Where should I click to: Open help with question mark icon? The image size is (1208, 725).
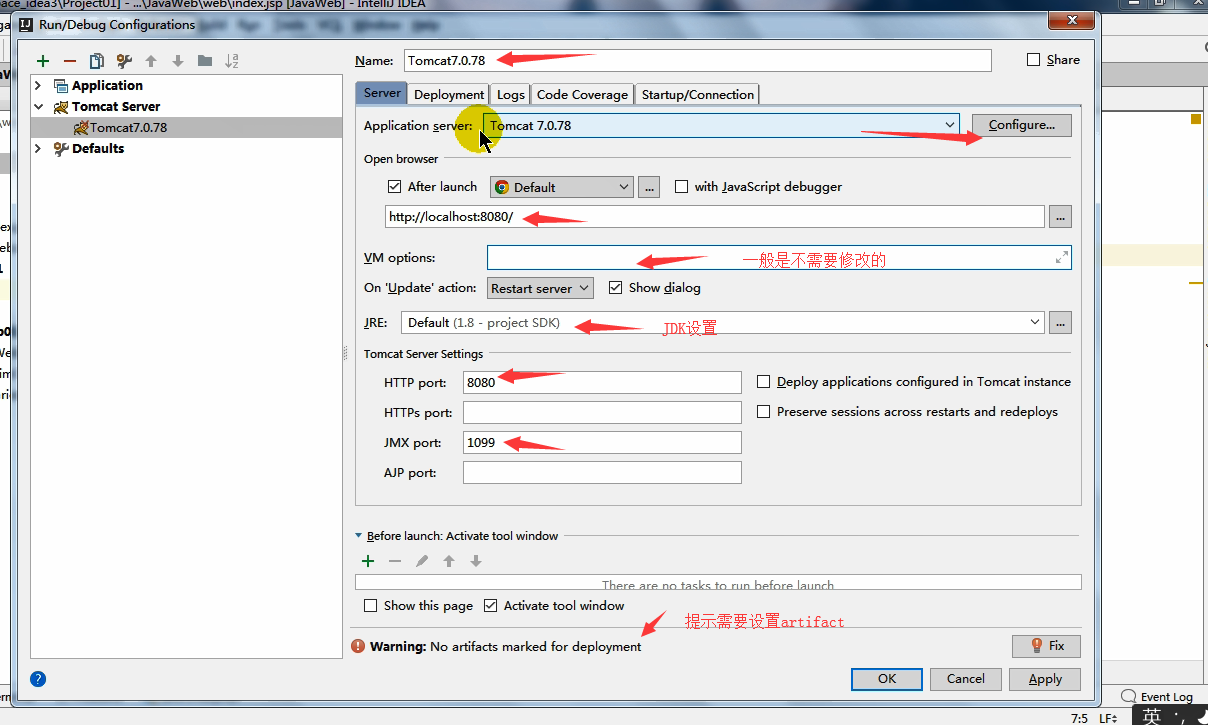(38, 679)
